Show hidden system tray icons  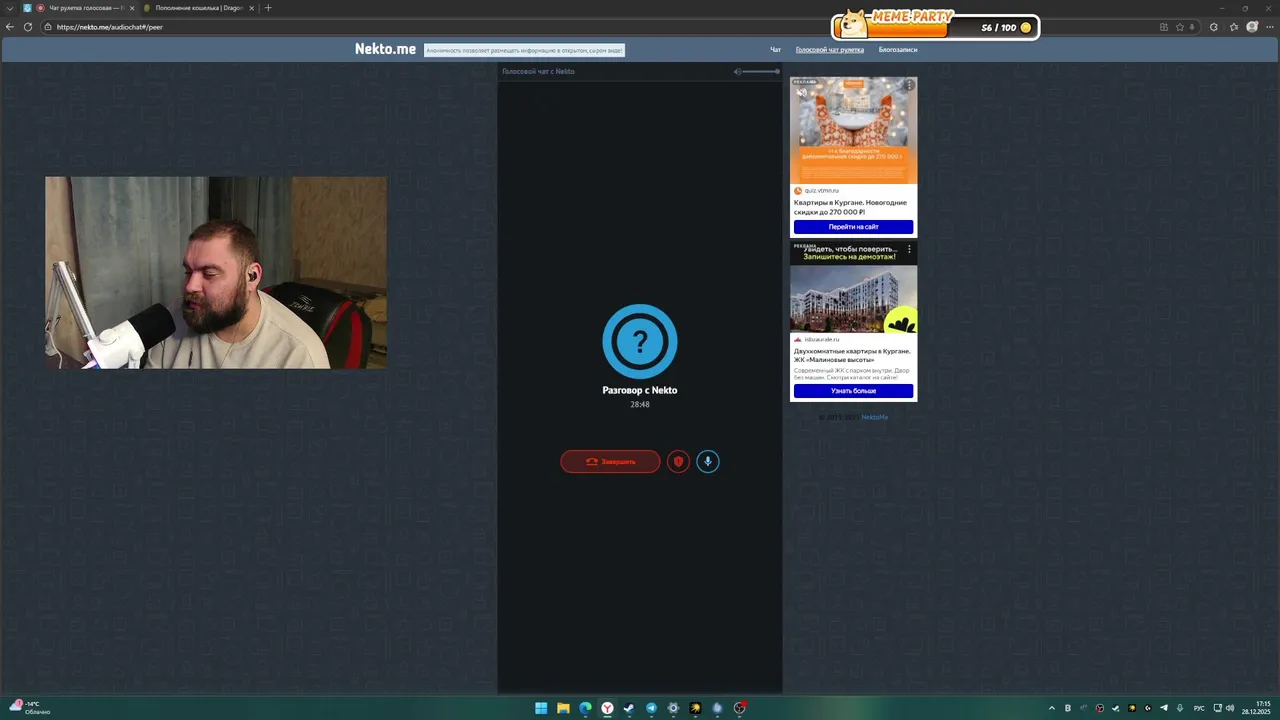tap(1052, 708)
